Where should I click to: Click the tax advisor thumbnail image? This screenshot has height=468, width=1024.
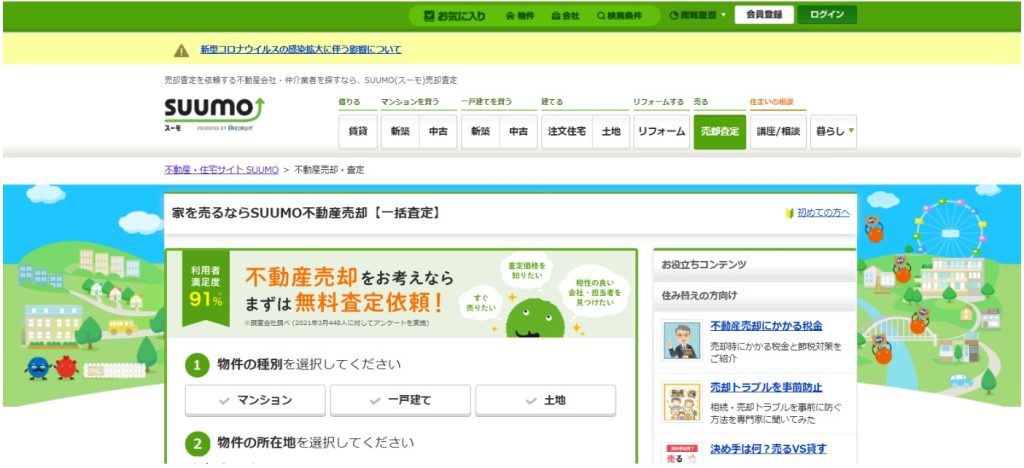click(682, 340)
